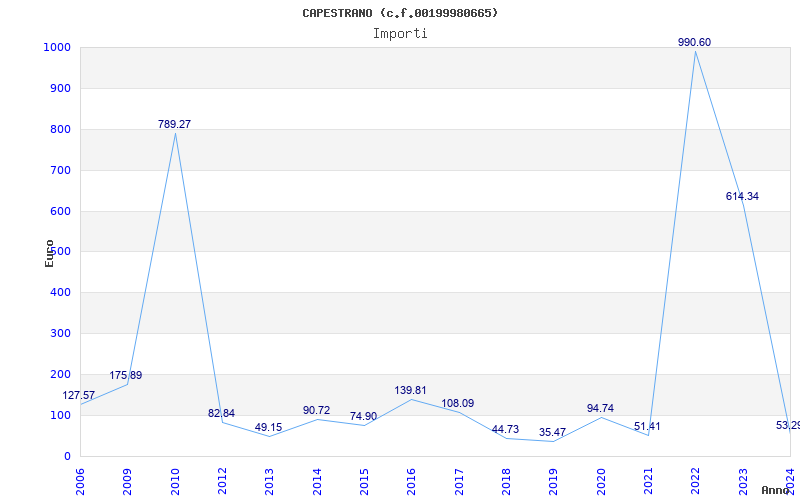This screenshot has width=800, height=500.
Task: Click the 100 y-axis tick label
Action: (x=60, y=415)
